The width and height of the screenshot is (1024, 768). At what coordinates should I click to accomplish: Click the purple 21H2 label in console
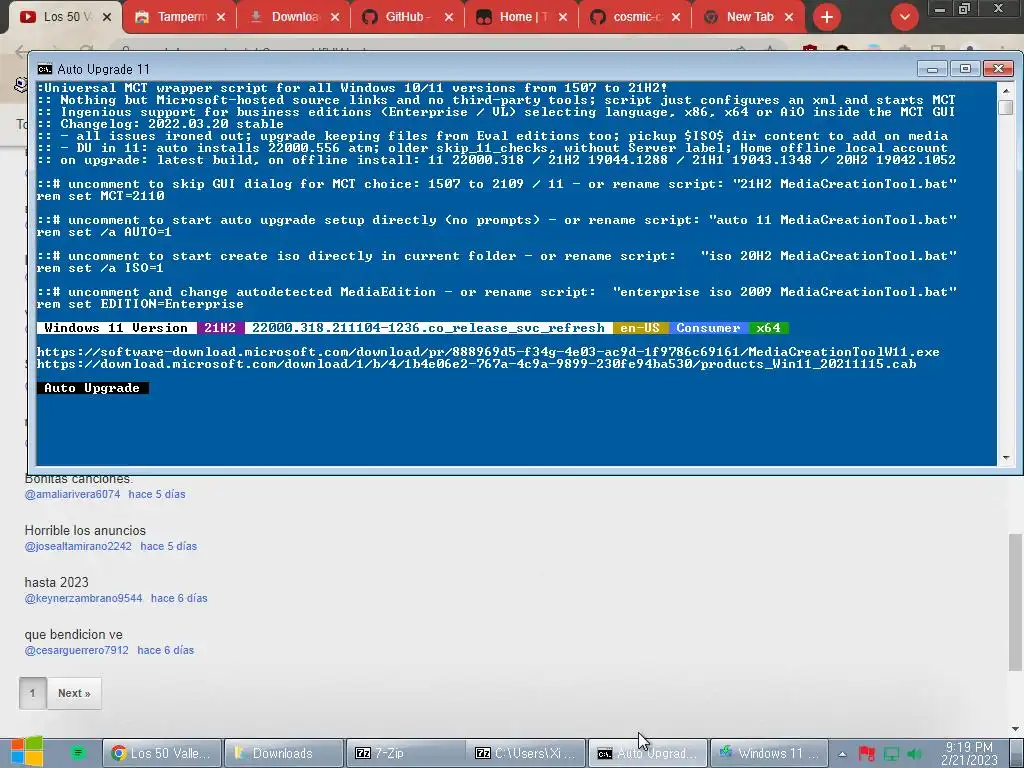tap(220, 328)
